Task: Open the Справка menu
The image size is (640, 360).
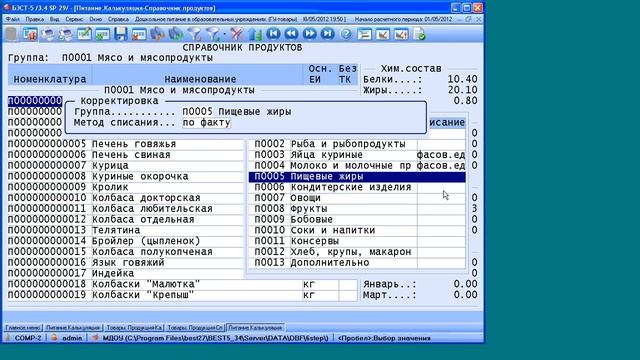Action: [118, 19]
